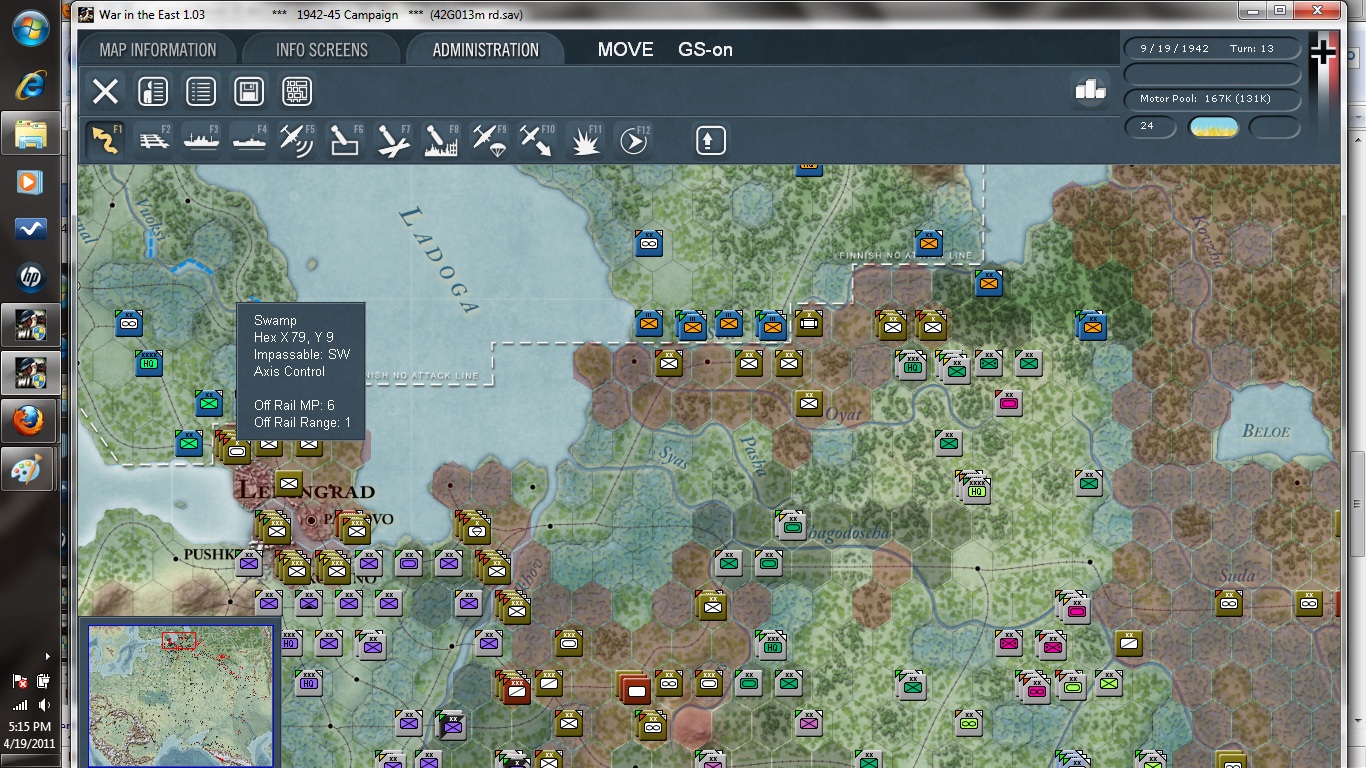Screen dimensions: 1366x768
Task: Click the weather condition indicator
Action: click(1213, 127)
